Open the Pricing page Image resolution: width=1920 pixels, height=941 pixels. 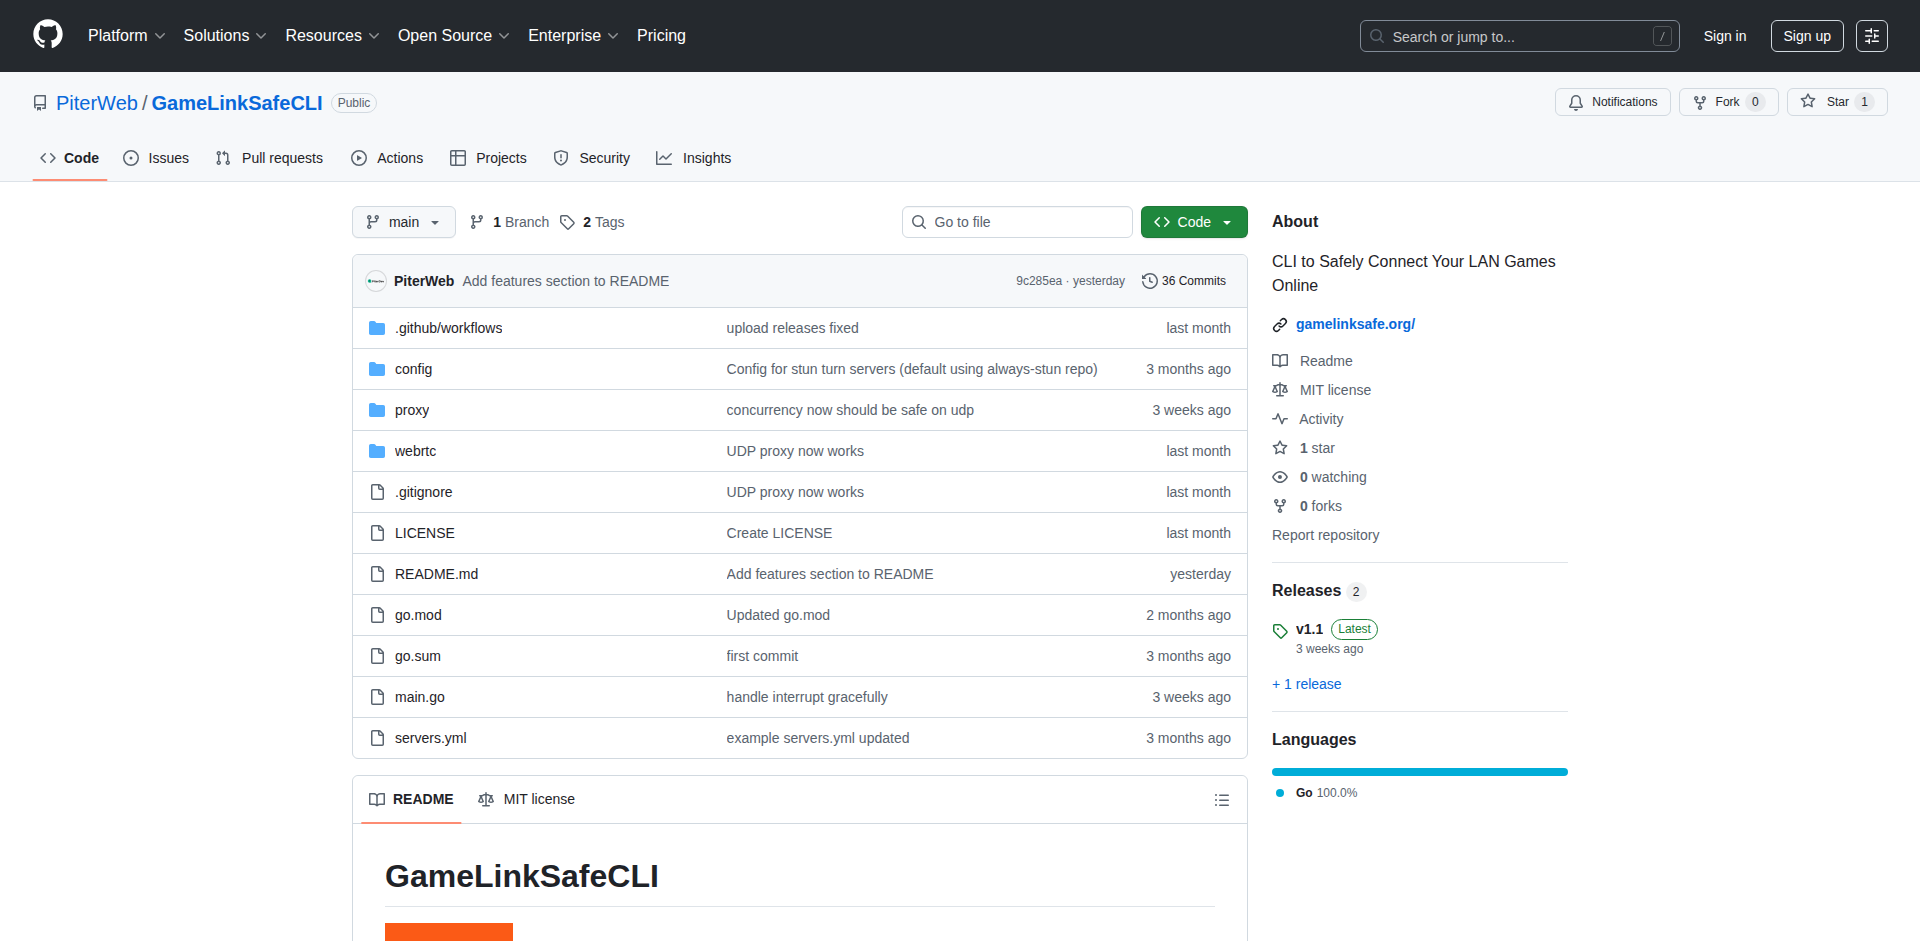click(x=661, y=36)
